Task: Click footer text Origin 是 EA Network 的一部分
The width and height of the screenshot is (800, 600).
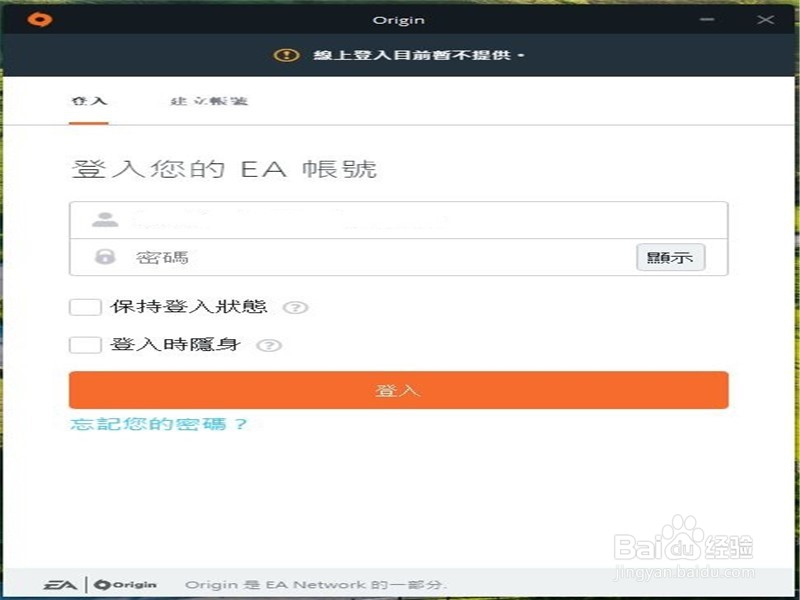Action: tap(316, 585)
